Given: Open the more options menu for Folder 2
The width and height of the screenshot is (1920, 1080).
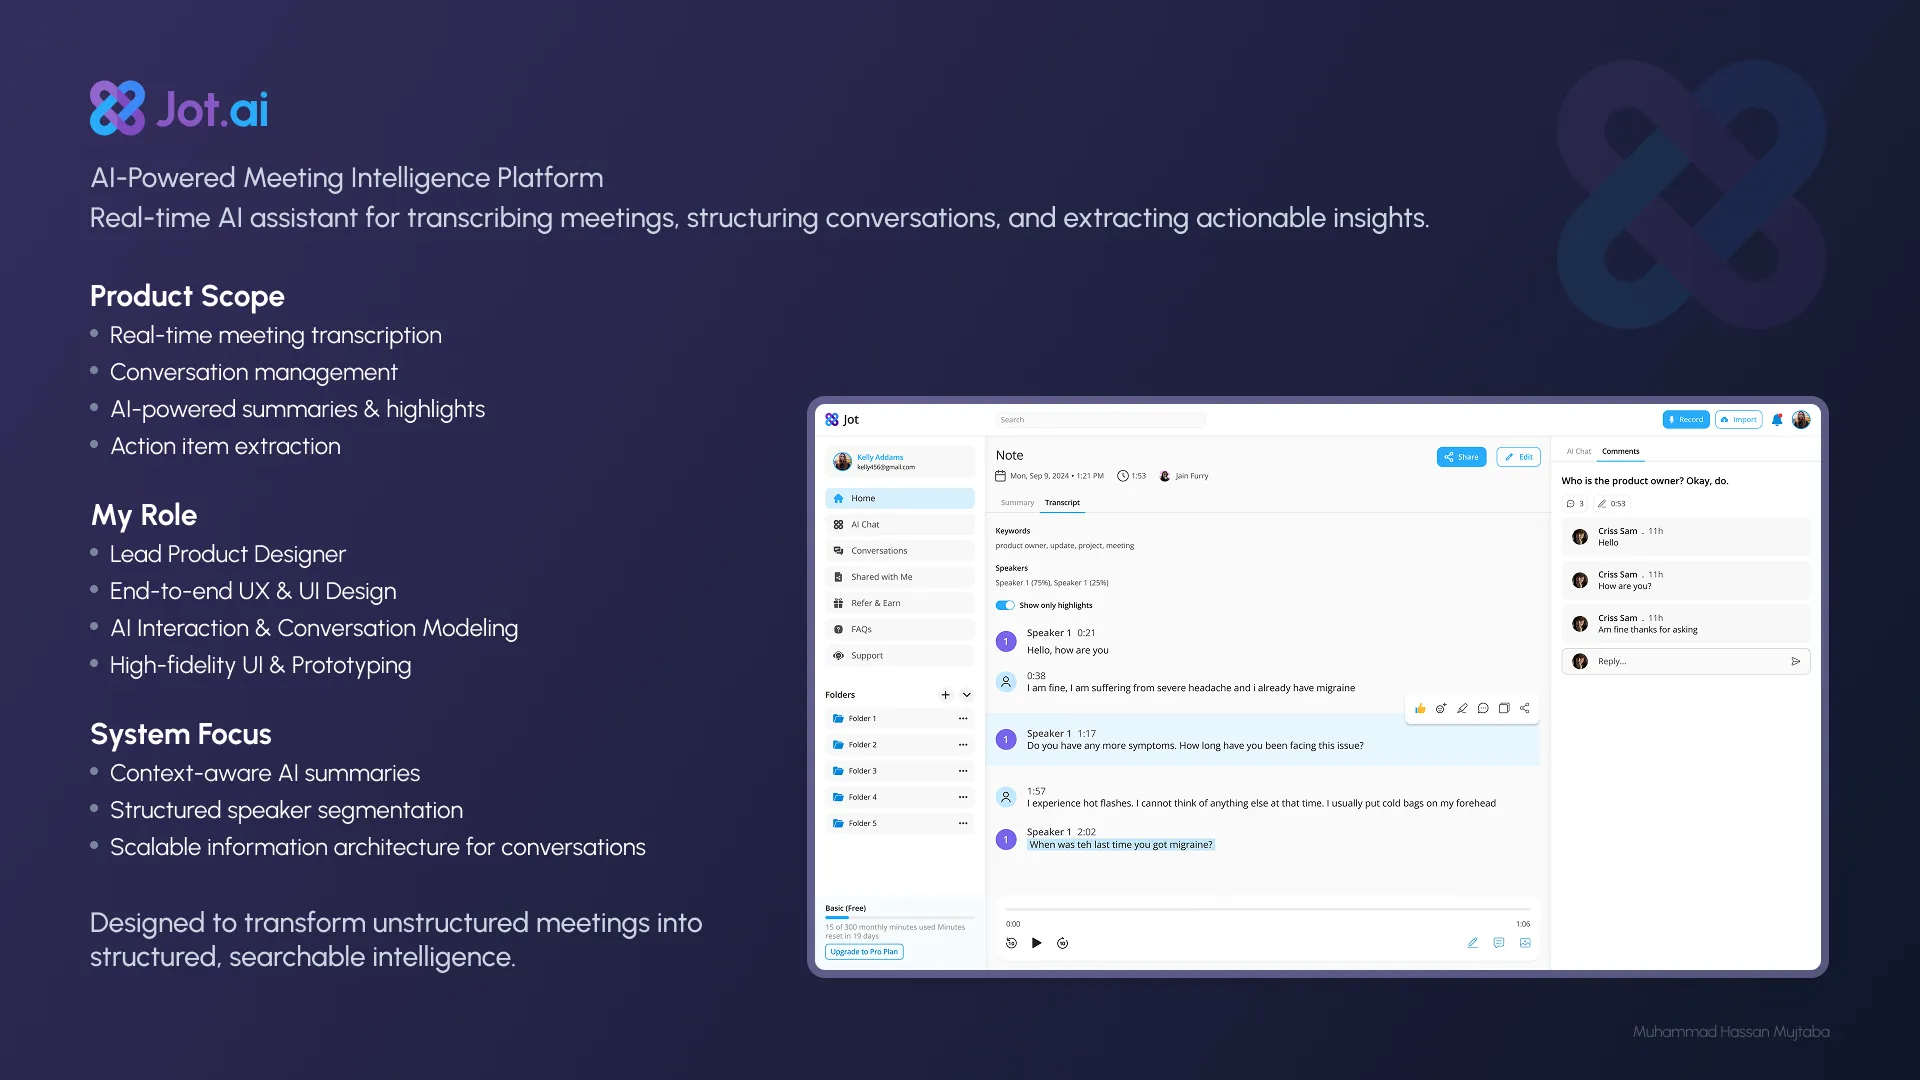Looking at the screenshot, I should [963, 745].
